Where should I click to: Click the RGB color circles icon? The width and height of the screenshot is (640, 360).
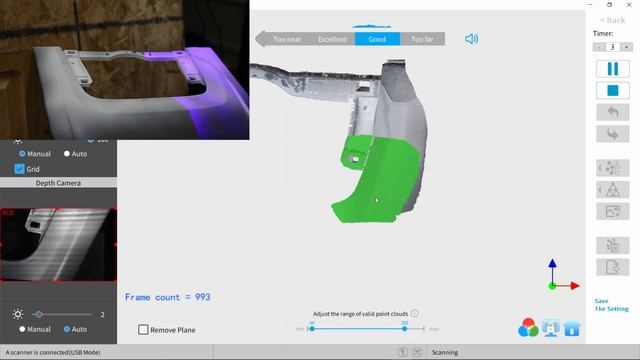pos(528,328)
